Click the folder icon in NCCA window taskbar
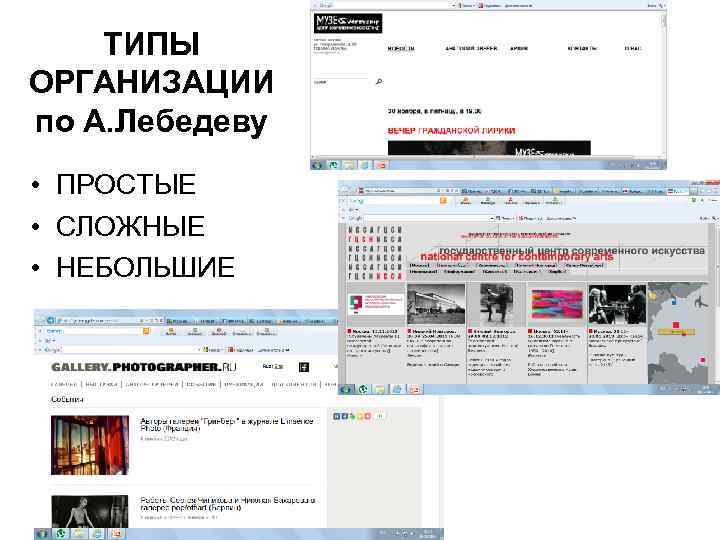Screen dimensions: 720x540 pyautogui.click(x=380, y=389)
